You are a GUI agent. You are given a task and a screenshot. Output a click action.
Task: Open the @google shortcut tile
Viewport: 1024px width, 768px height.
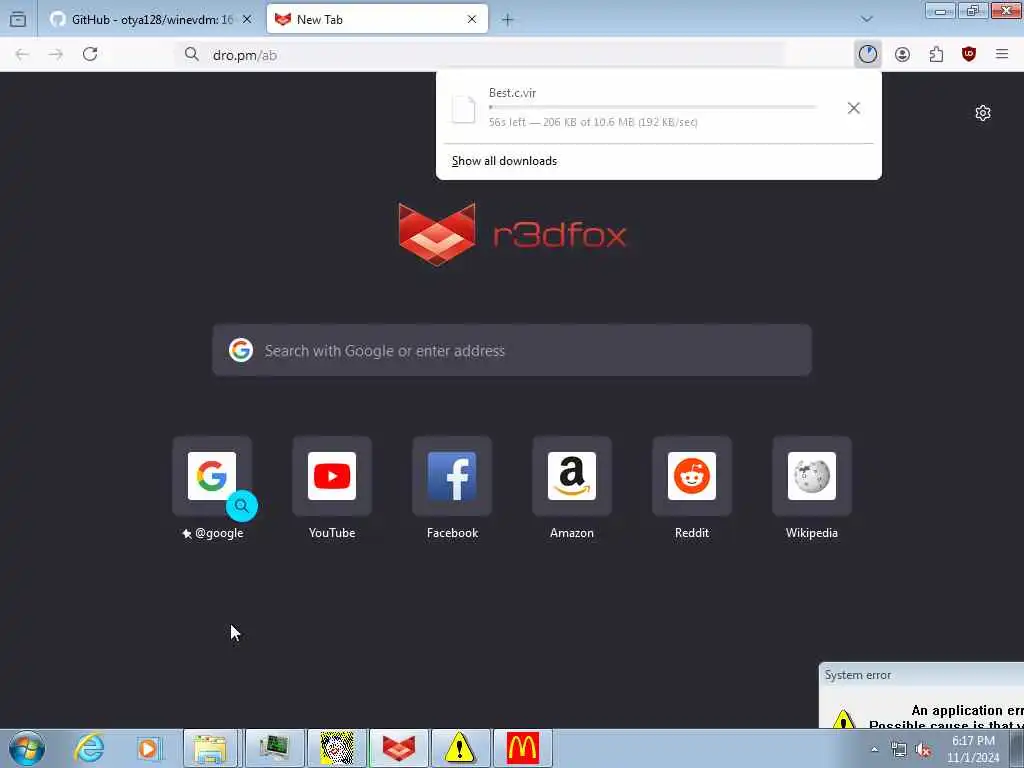[x=212, y=476]
